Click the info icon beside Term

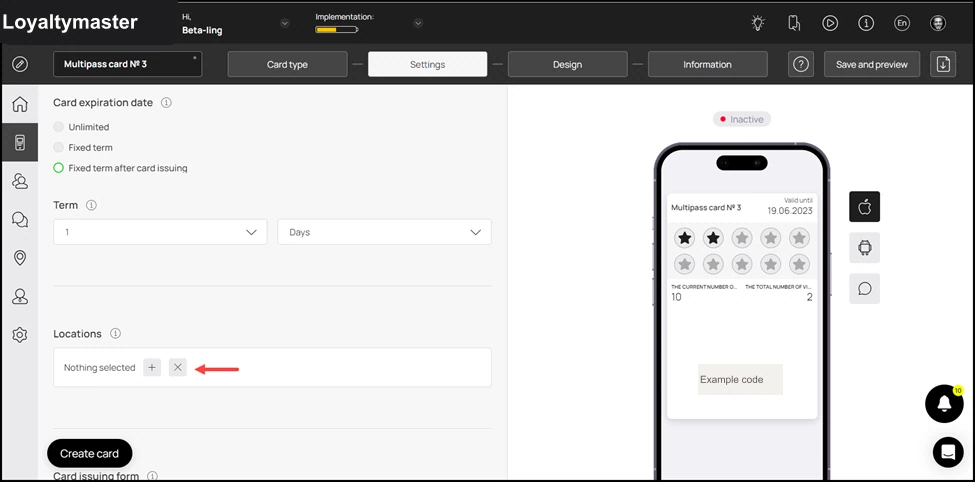tap(91, 205)
